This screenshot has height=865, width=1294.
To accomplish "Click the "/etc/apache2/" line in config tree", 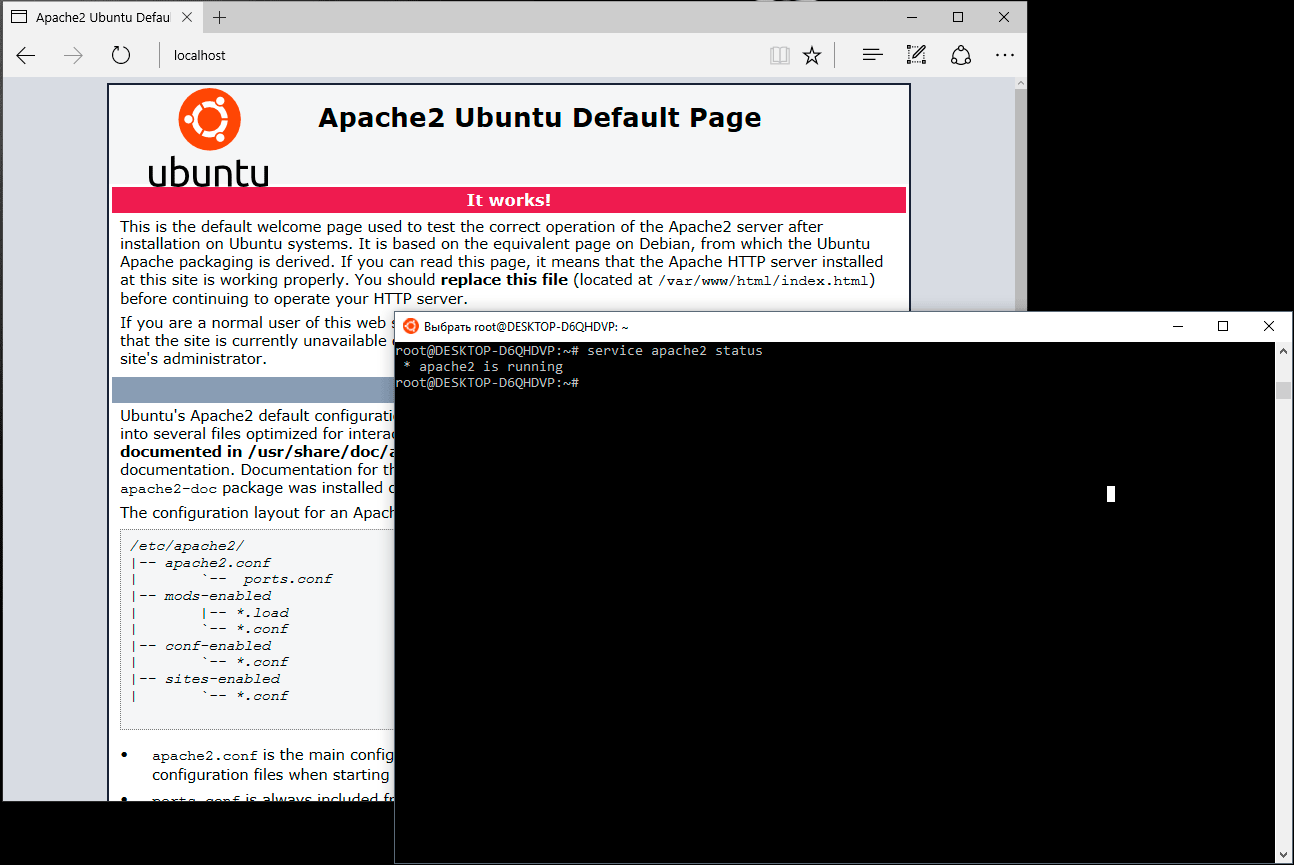I will [187, 546].
